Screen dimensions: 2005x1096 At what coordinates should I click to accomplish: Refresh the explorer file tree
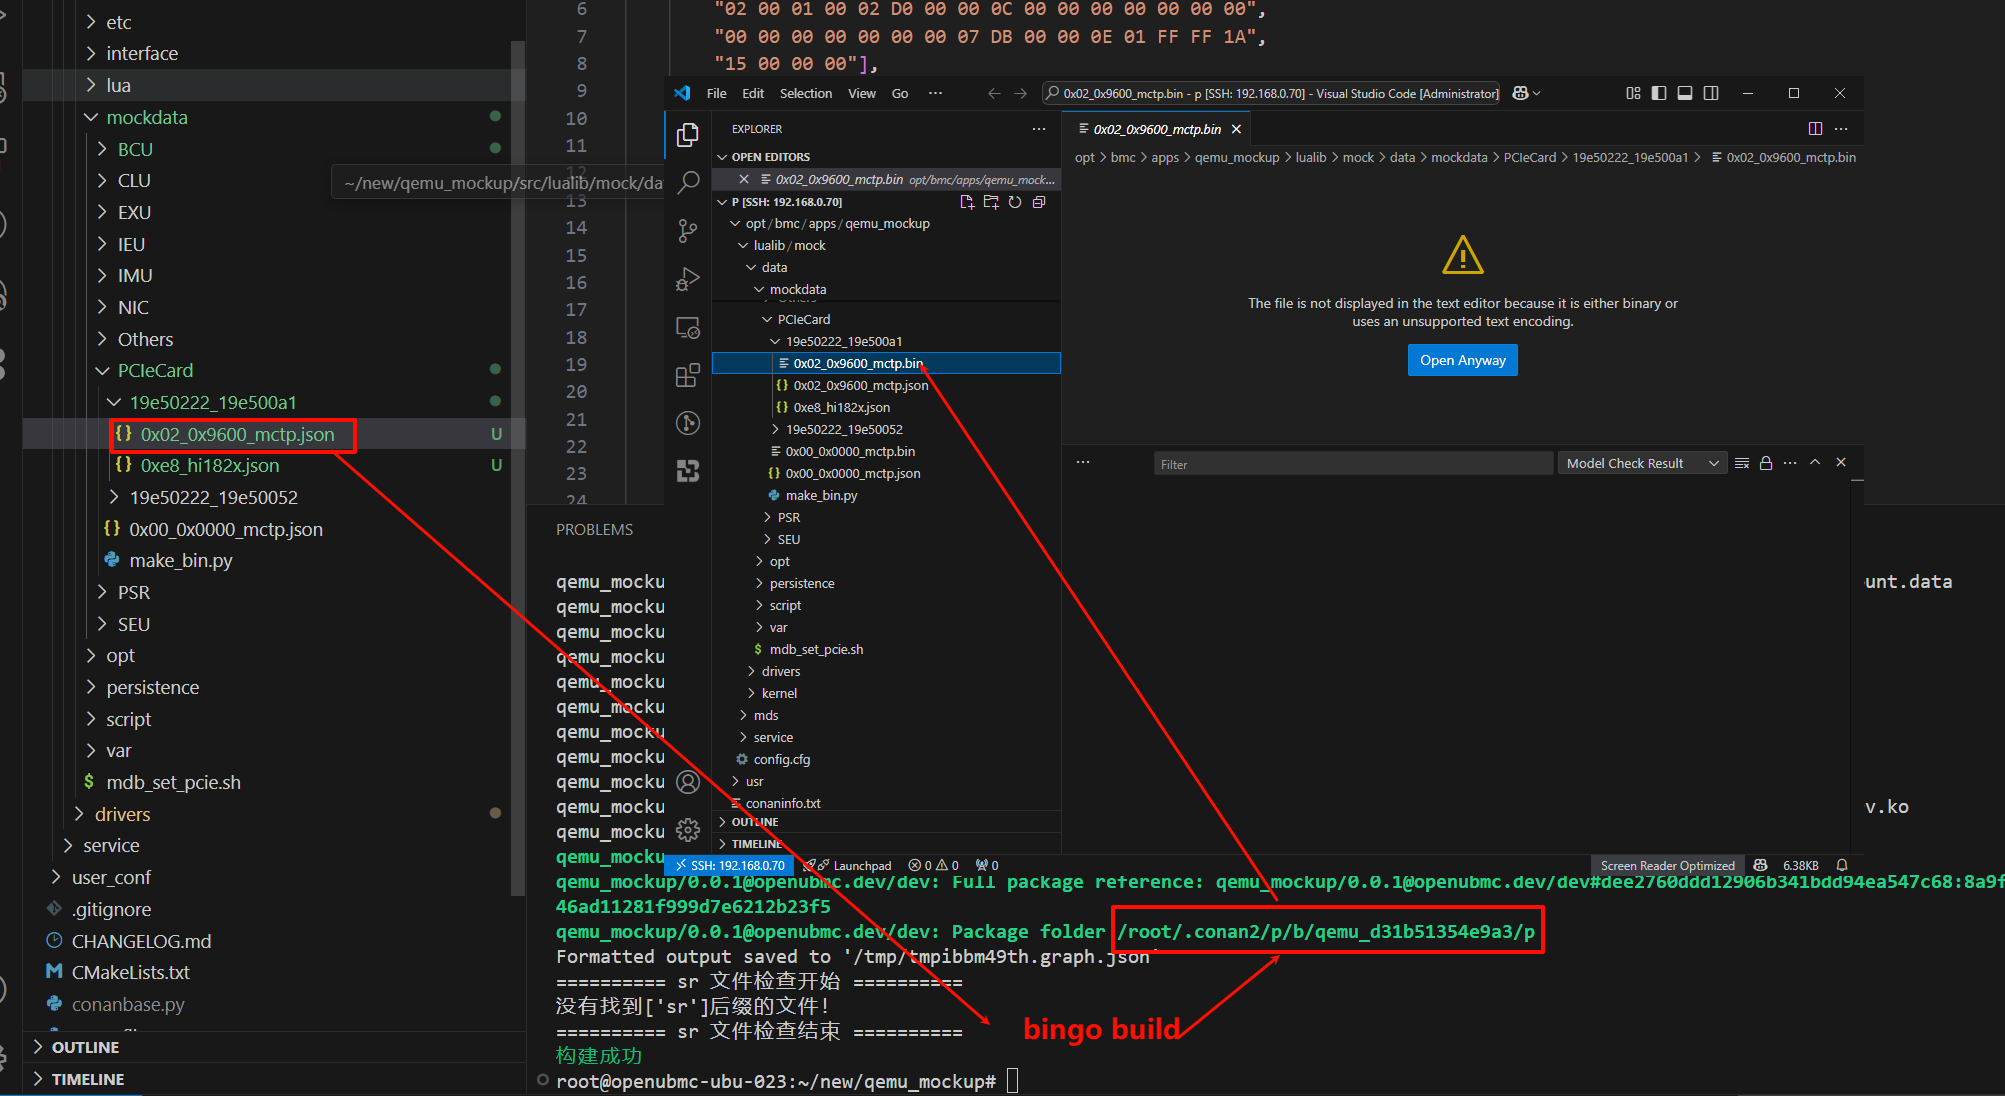click(1015, 202)
